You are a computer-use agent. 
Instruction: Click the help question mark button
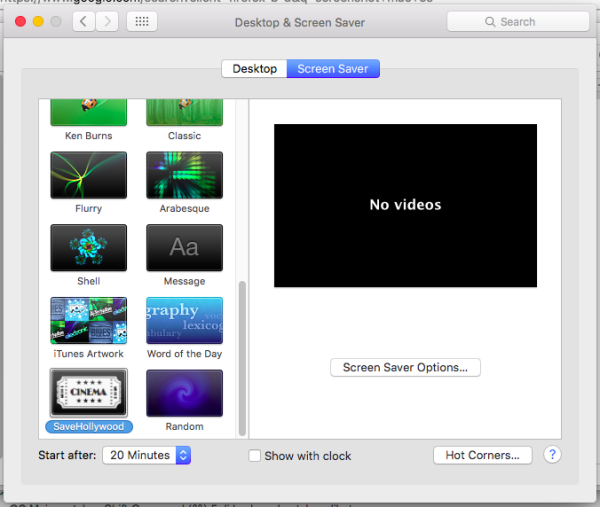(552, 455)
